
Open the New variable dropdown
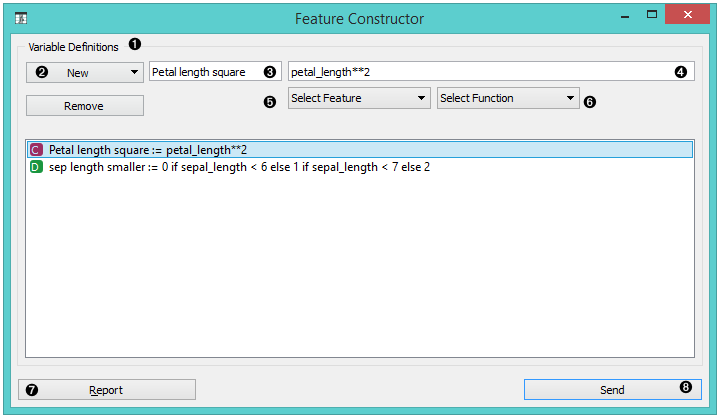coord(85,73)
